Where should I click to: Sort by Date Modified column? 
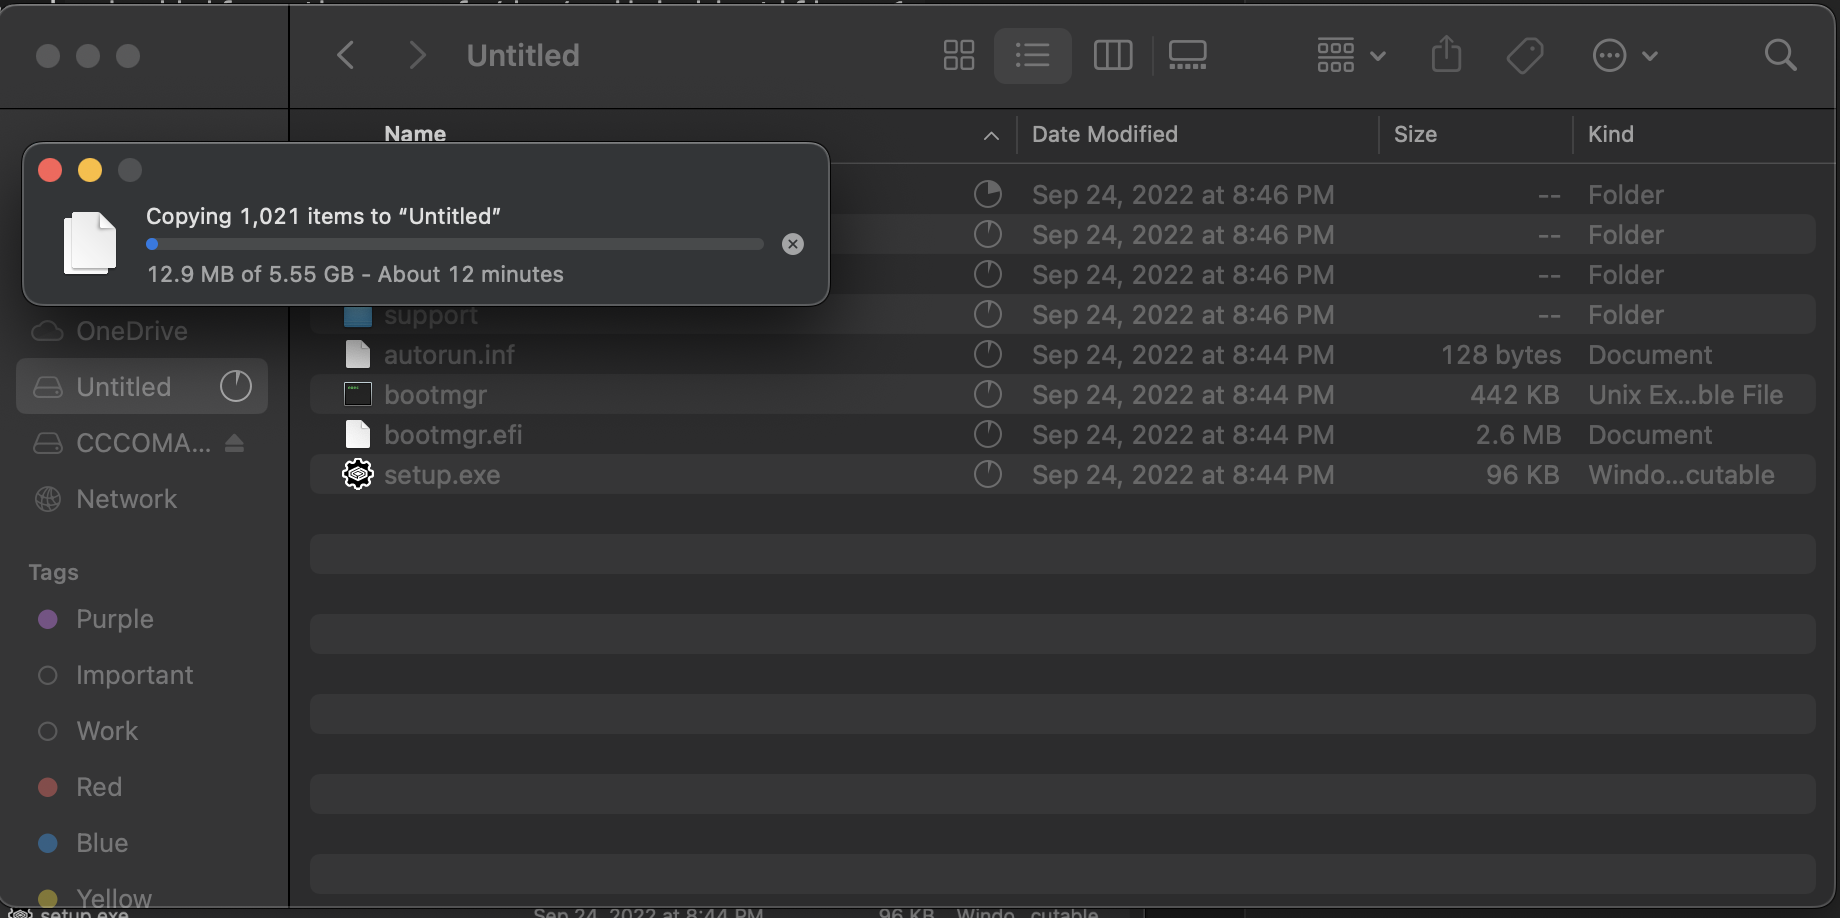(1105, 134)
